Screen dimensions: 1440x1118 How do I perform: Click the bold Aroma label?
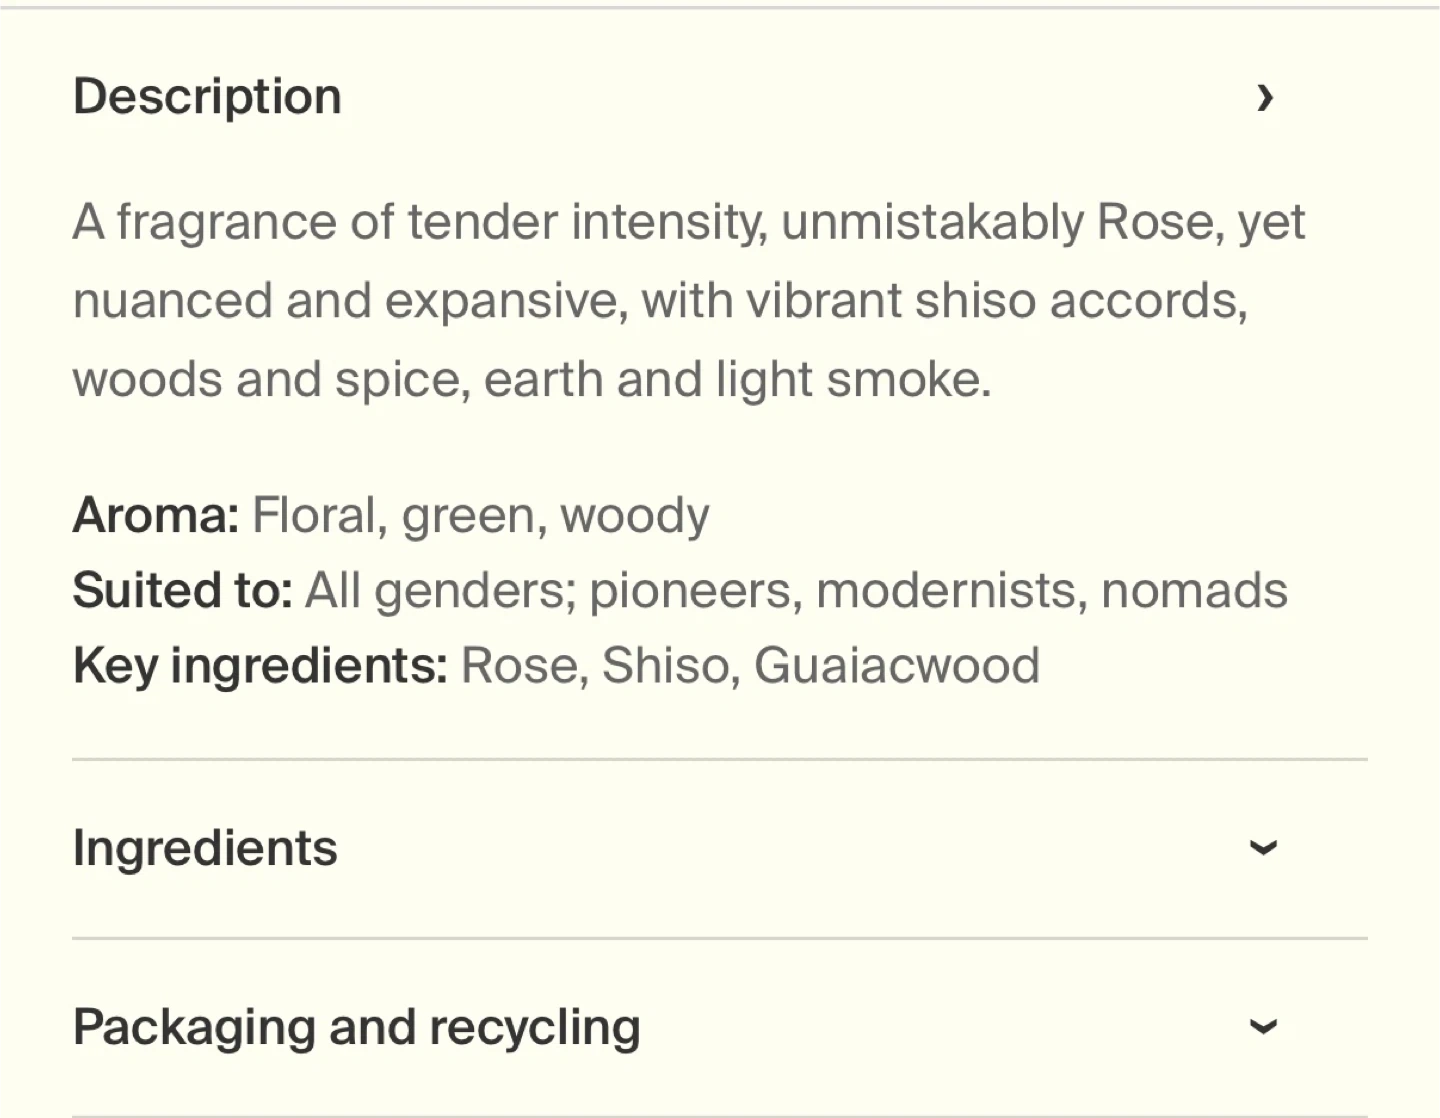point(156,515)
